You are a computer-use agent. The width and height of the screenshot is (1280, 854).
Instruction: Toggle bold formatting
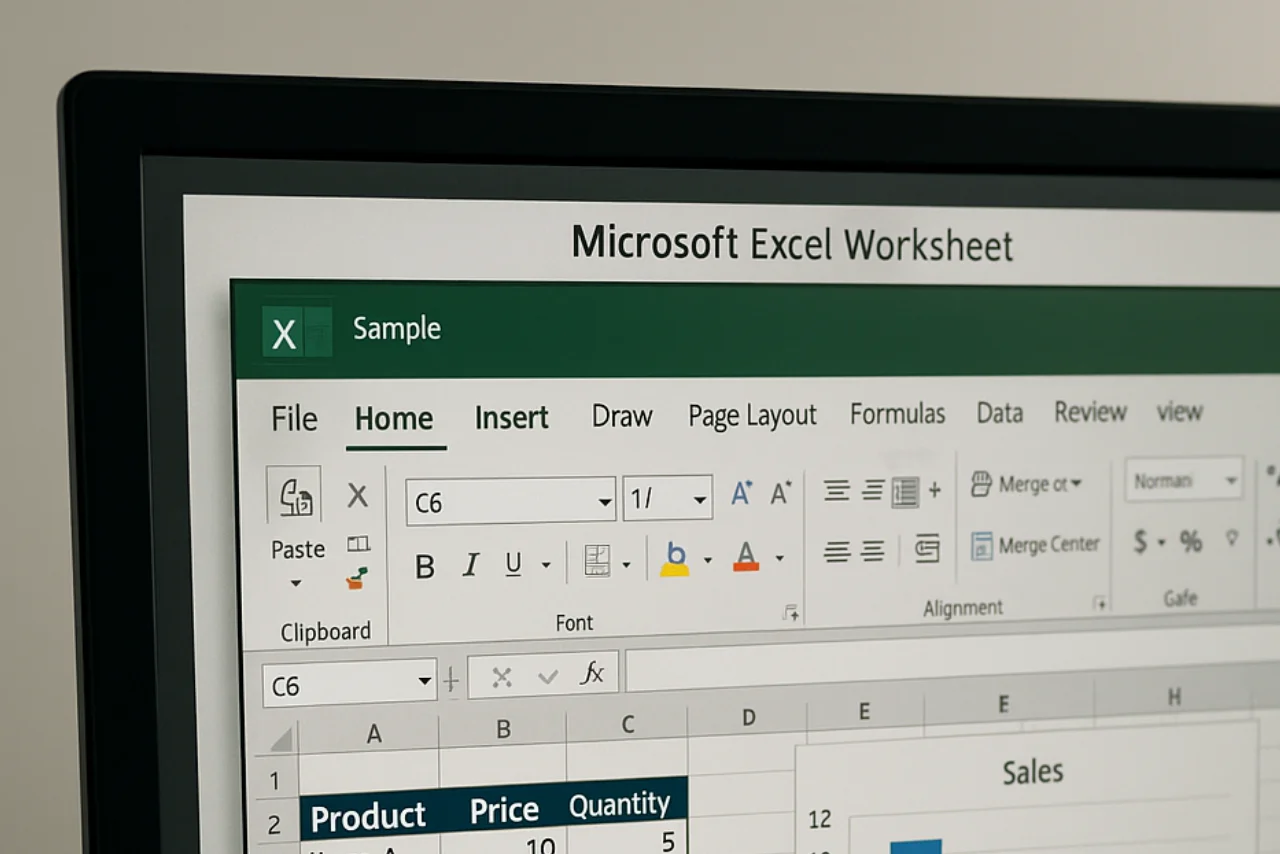click(x=424, y=566)
